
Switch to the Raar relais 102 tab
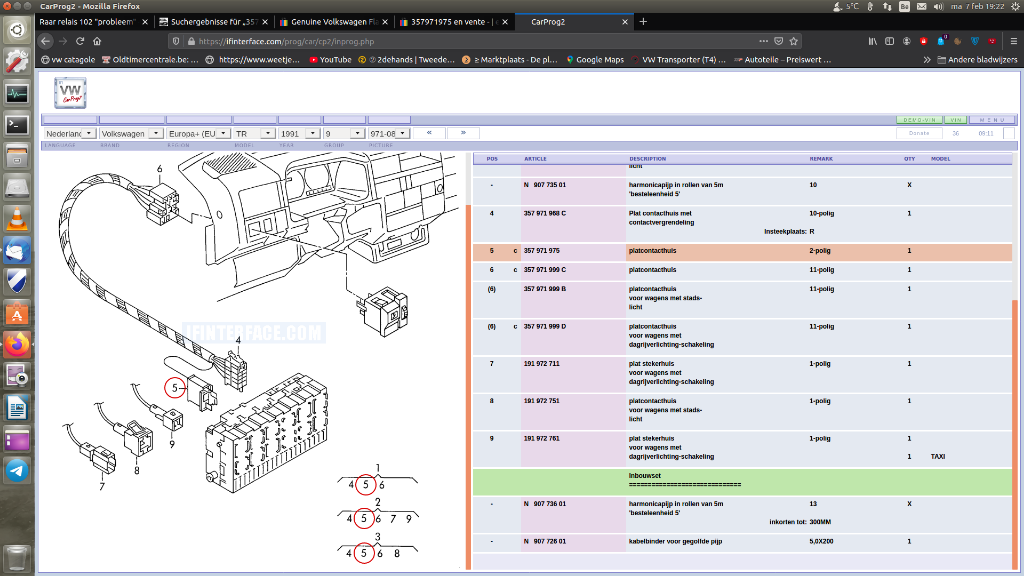(x=90, y=21)
